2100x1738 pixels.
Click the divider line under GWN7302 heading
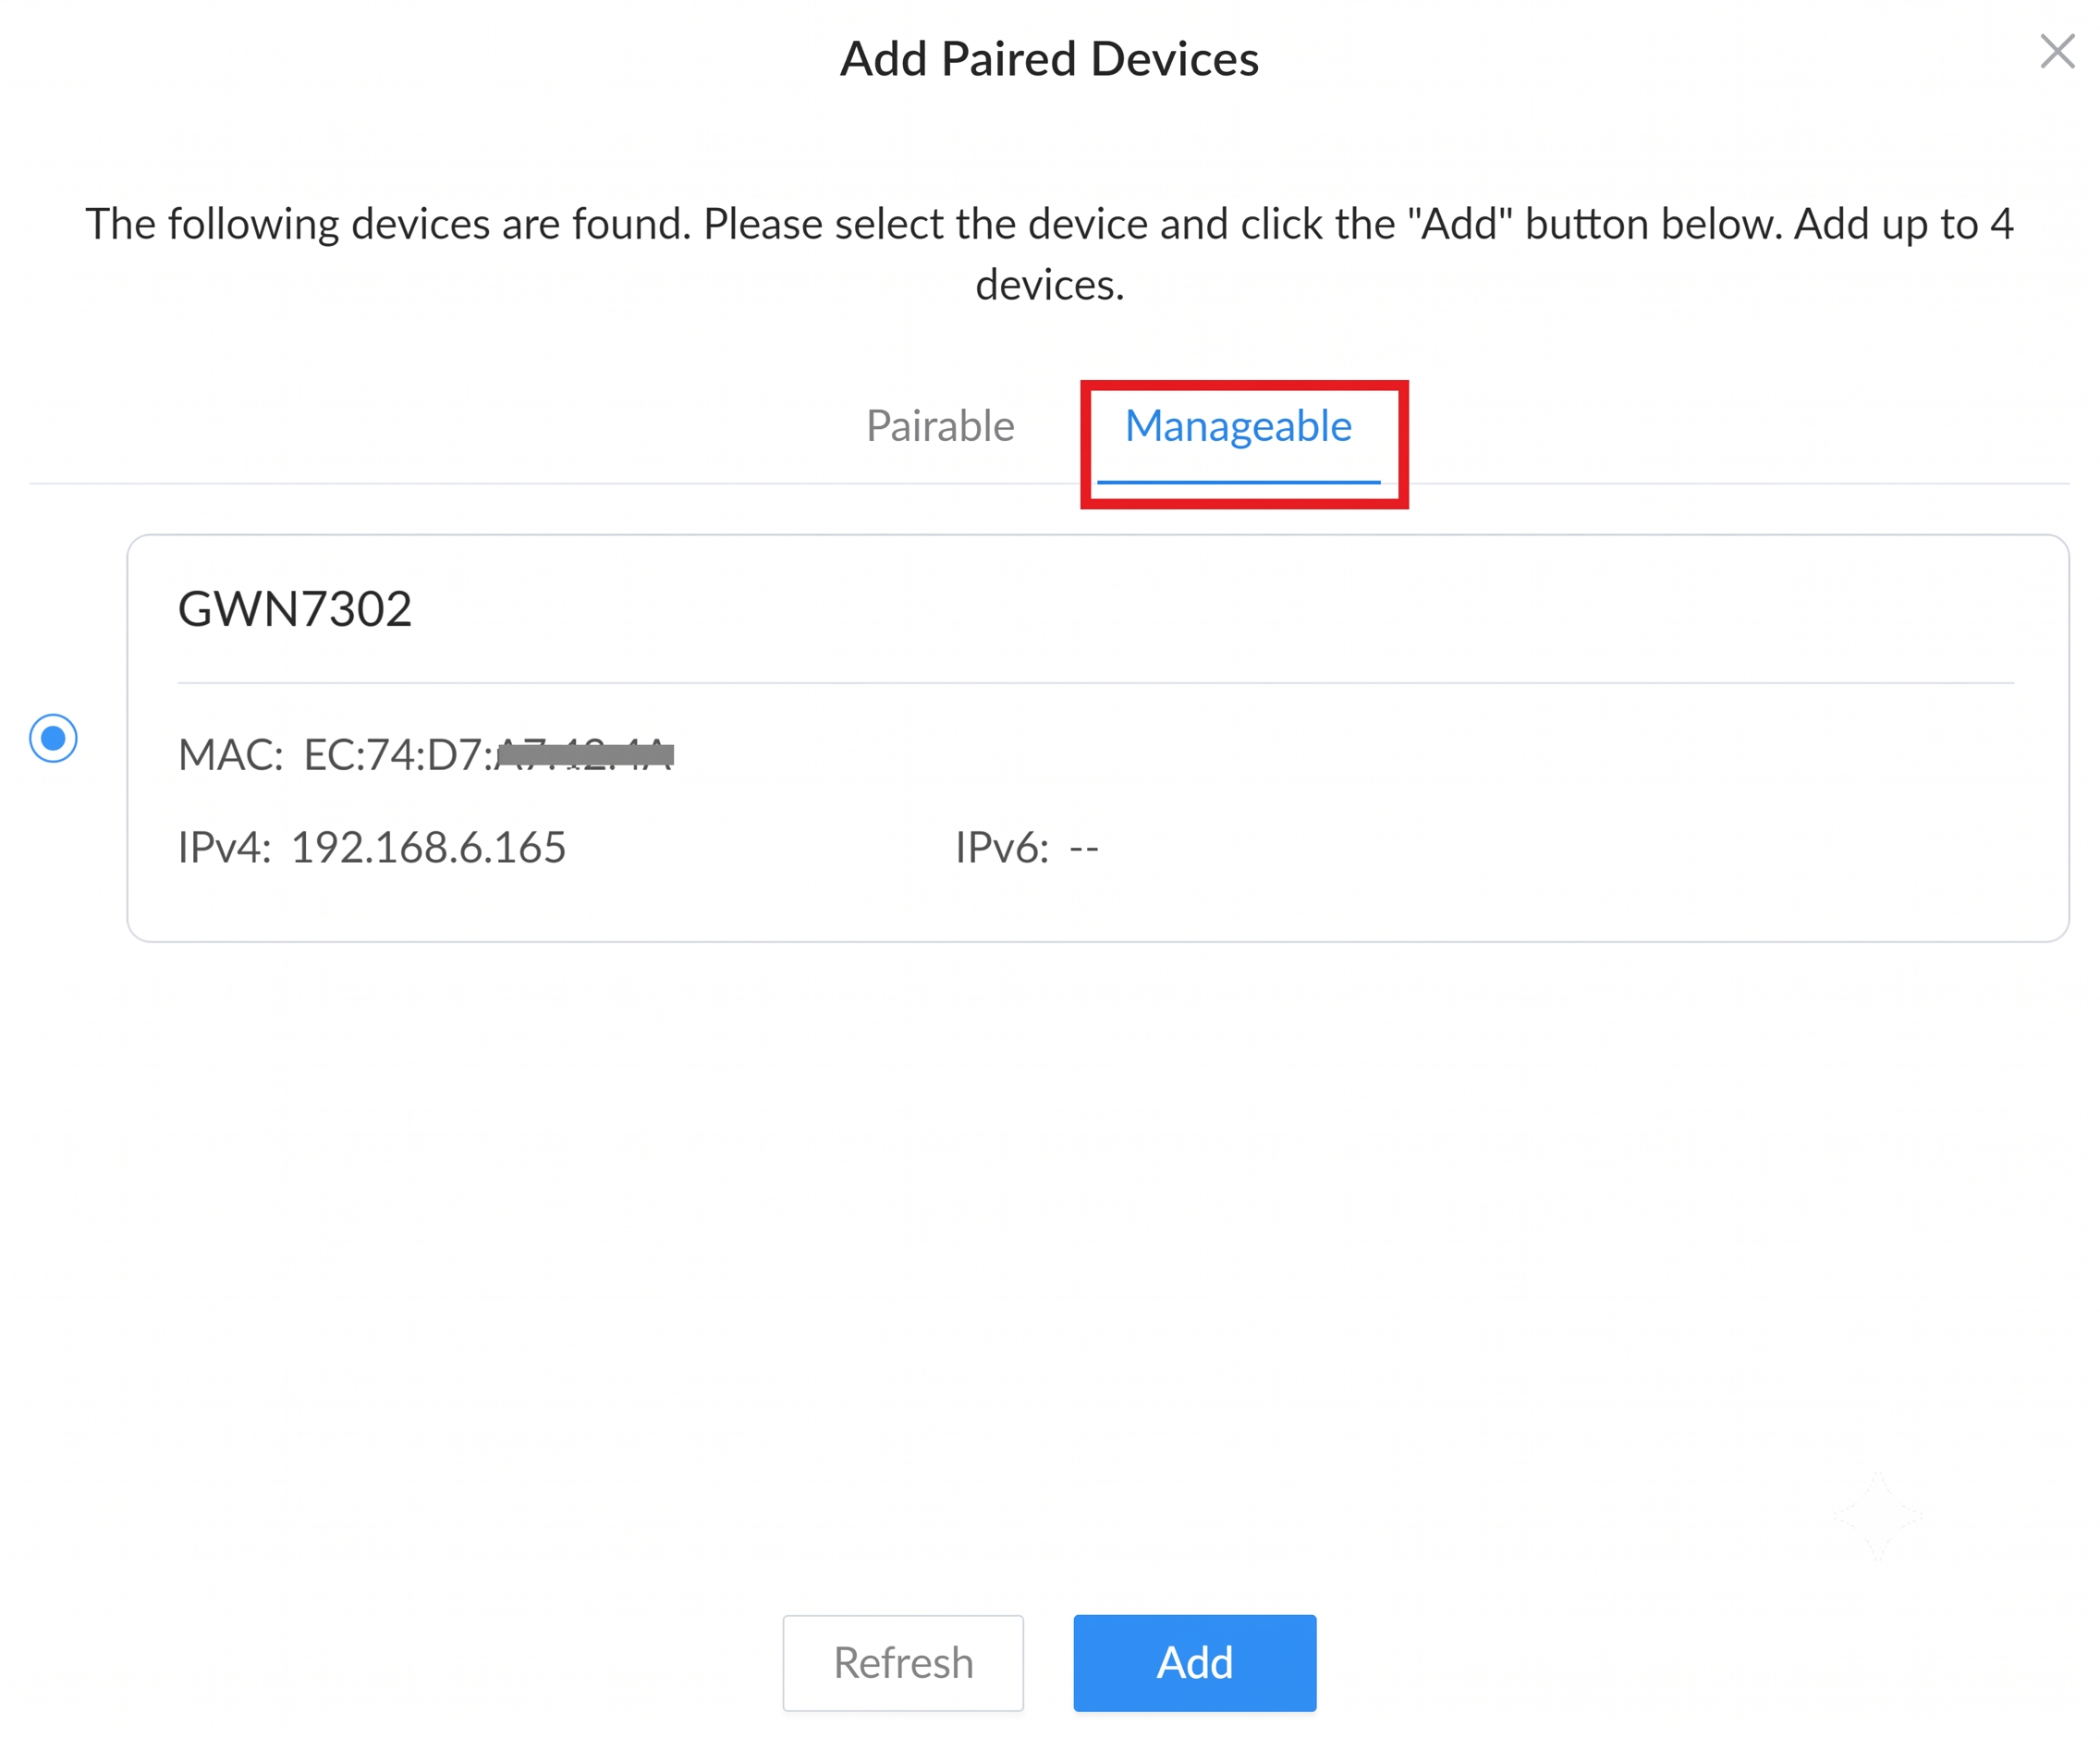click(1095, 683)
